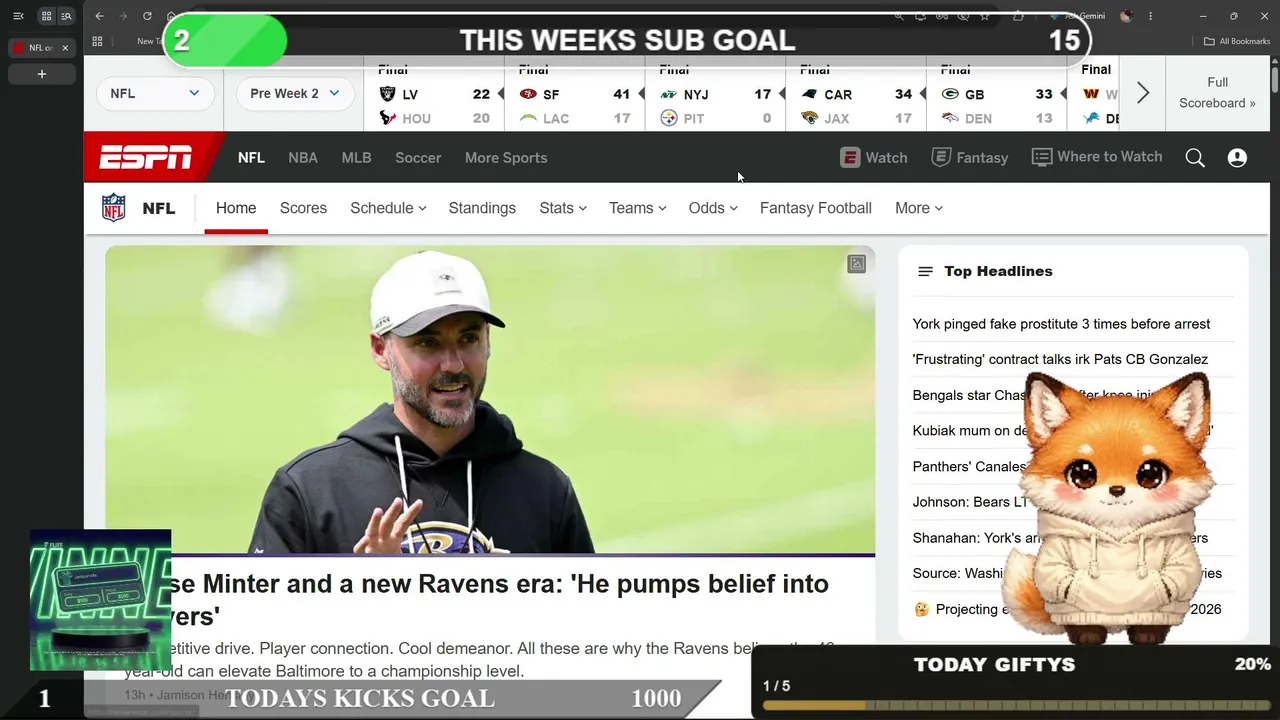The height and width of the screenshot is (720, 1280).
Task: Click the Fantasy link in the top bar
Action: coord(970,157)
